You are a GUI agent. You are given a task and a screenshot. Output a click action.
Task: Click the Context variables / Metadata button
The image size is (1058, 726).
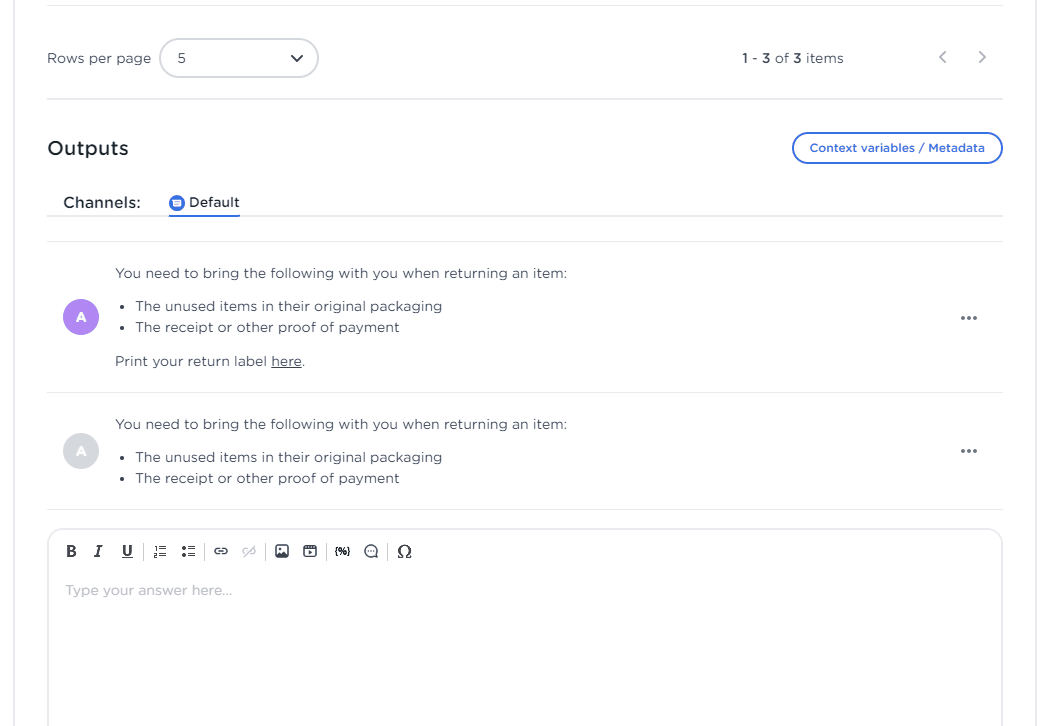click(897, 148)
